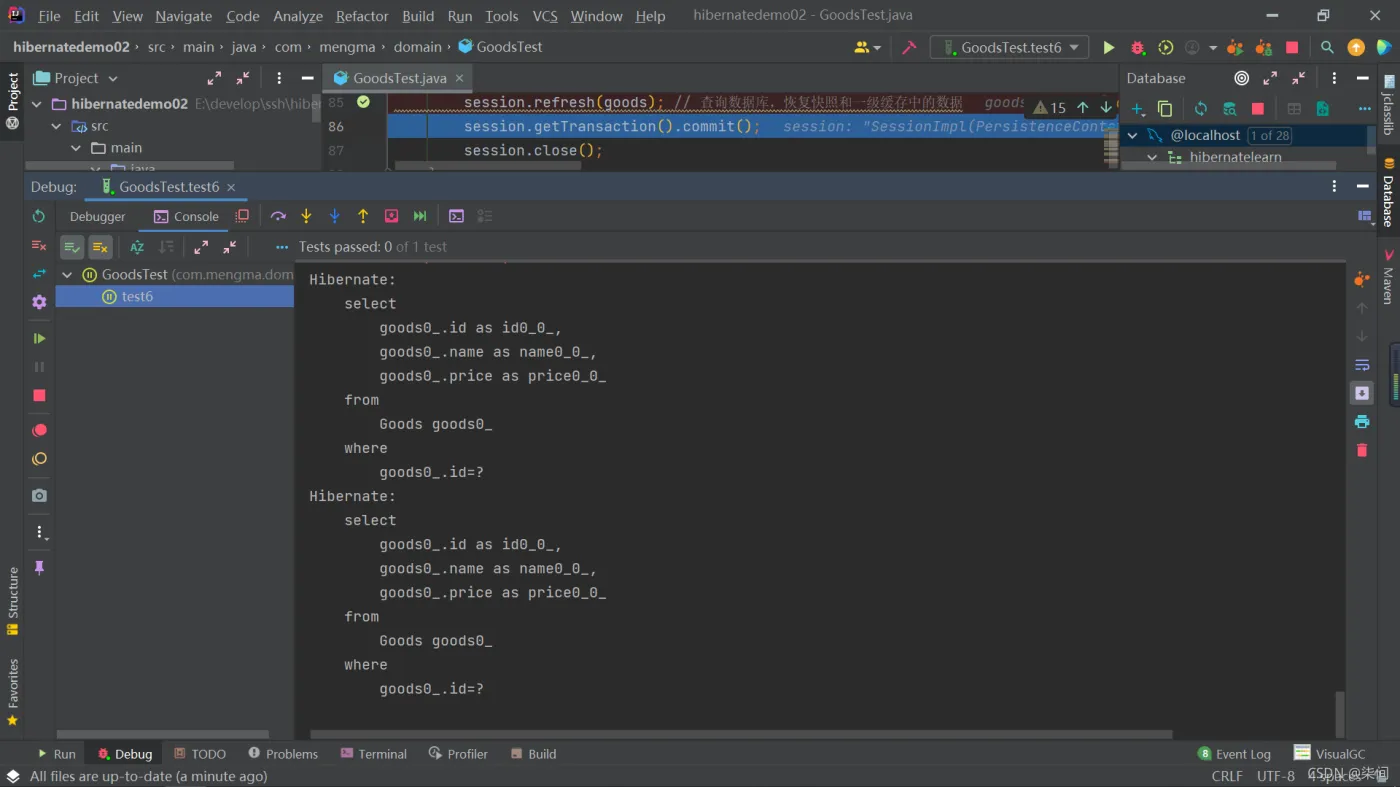Viewport: 1400px width, 787px height.
Task: Rerun test with the debug panel rerun icon
Action: coord(39,216)
